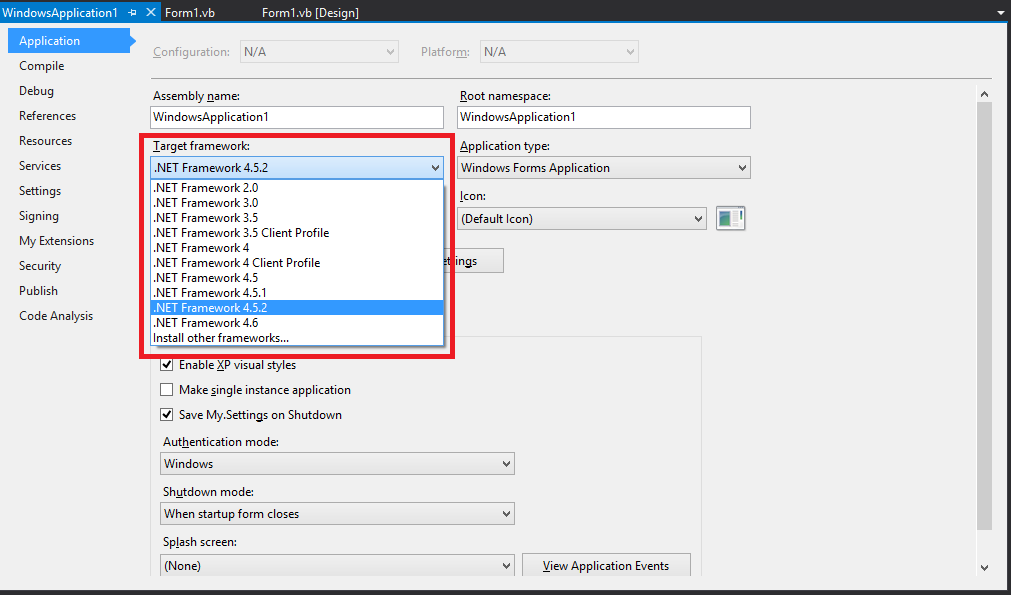
Task: Open the My Extensions properties page
Action: [x=56, y=241]
